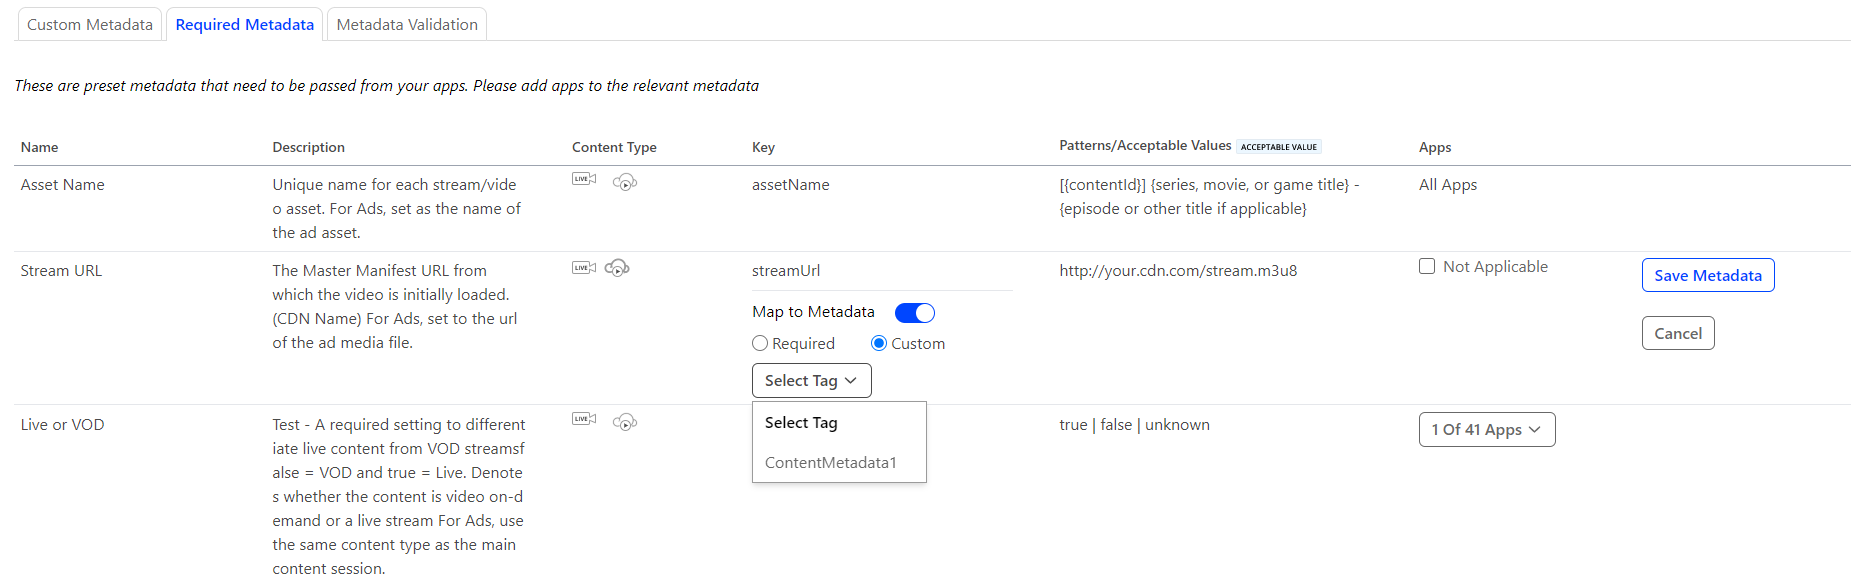Click the Required Metadata tab

click(x=244, y=24)
